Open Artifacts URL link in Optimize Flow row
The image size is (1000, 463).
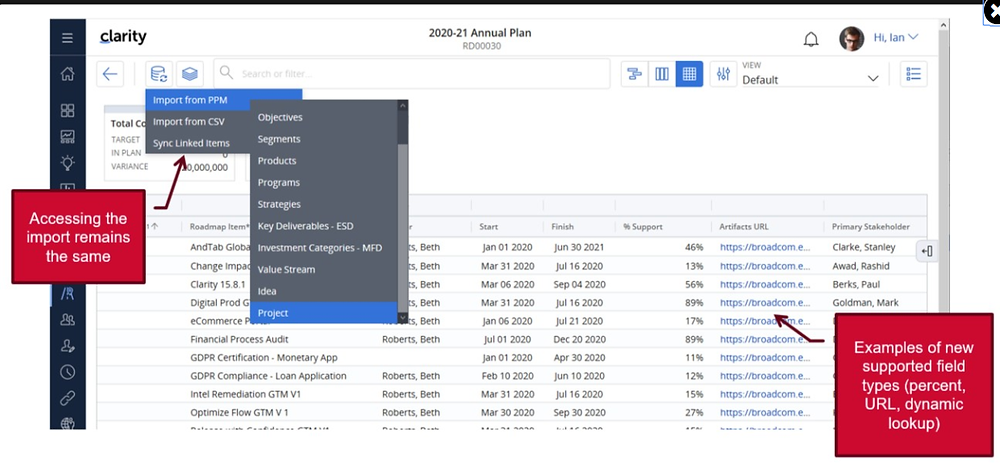pyautogui.click(x=765, y=413)
